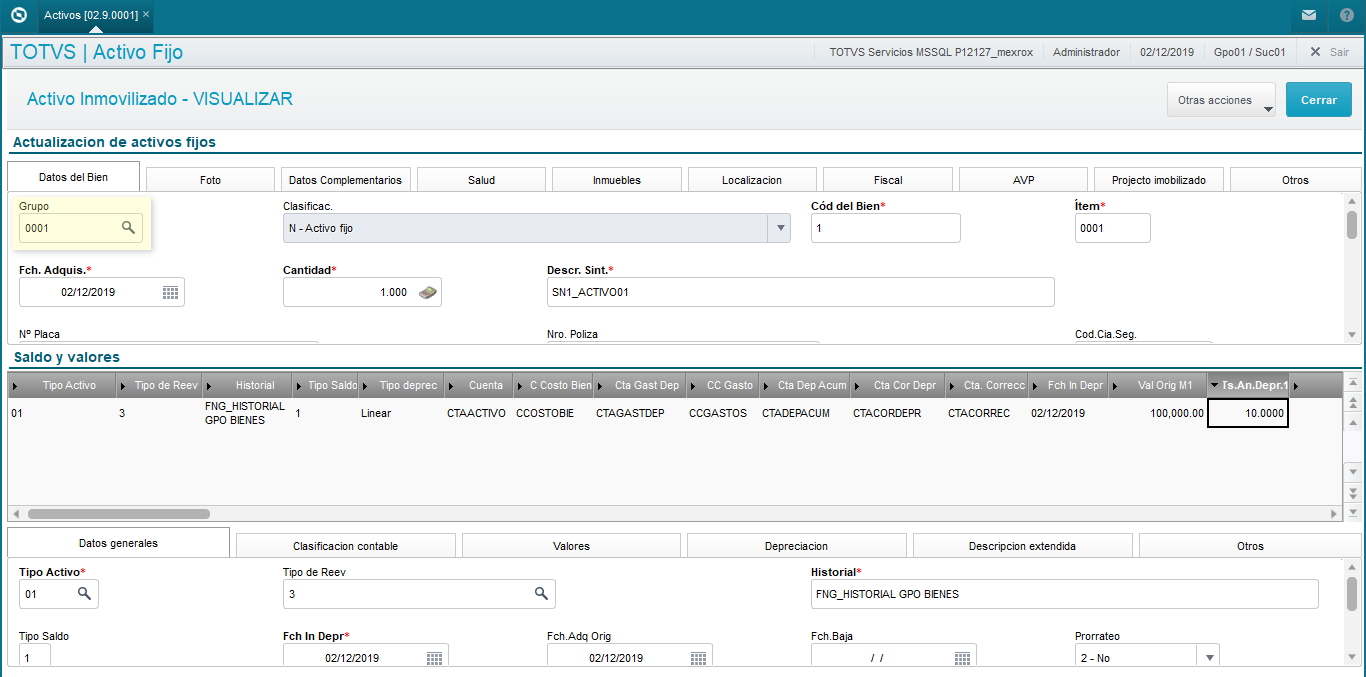The height and width of the screenshot is (677, 1366).
Task: Open the Projecto imobilizado tab
Action: point(1159,180)
